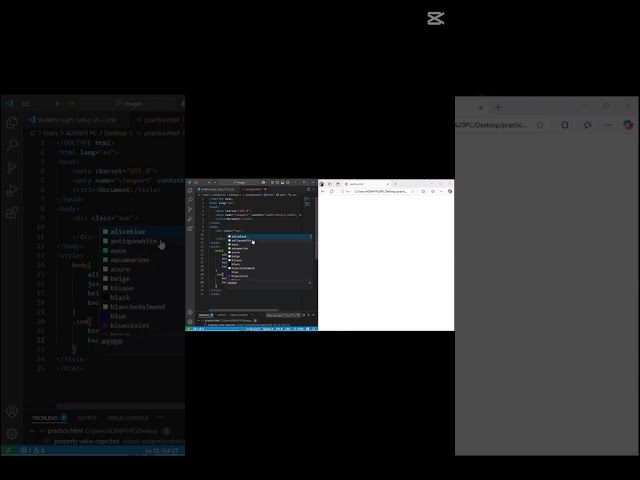Open Manage gear in the dimmed enlarged VS Code
The image size is (640, 480).
[x=12, y=433]
